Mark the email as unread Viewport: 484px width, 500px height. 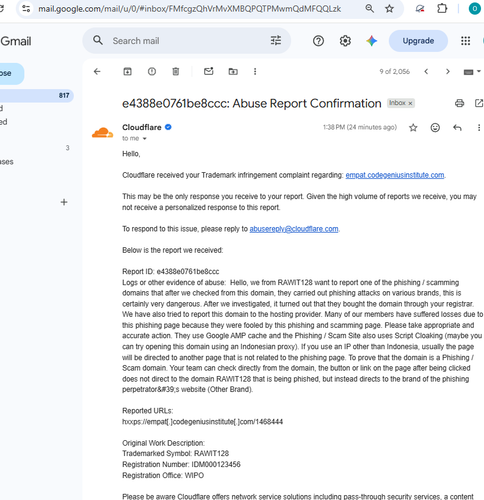pyautogui.click(x=209, y=71)
